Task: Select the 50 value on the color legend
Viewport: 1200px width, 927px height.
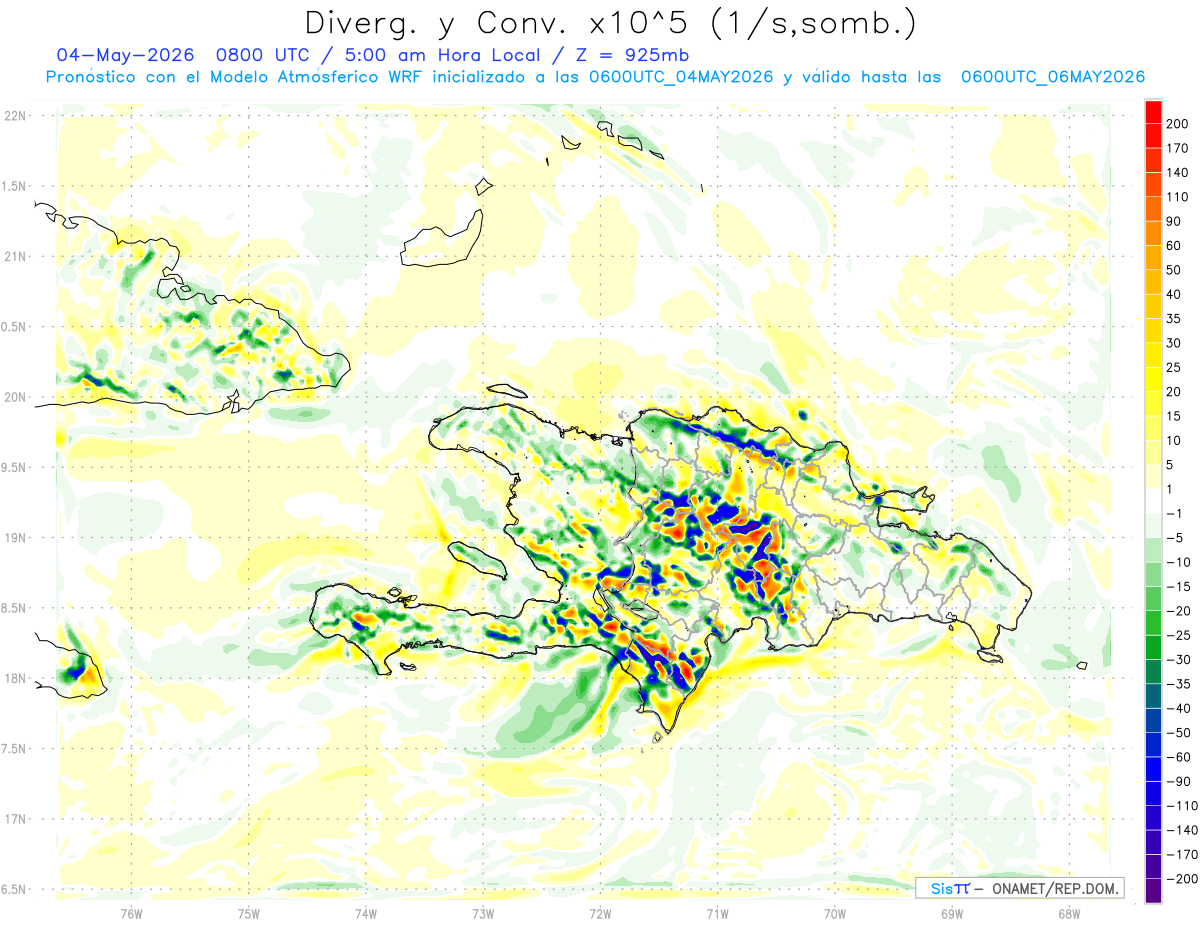Action: click(x=1176, y=270)
